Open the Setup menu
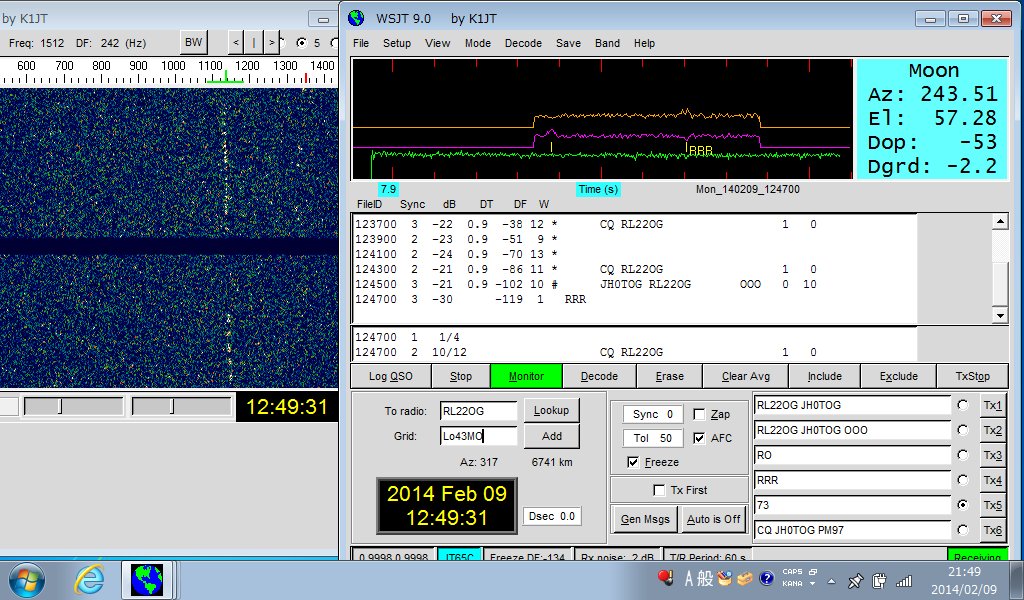The image size is (1024, 600). pos(396,43)
